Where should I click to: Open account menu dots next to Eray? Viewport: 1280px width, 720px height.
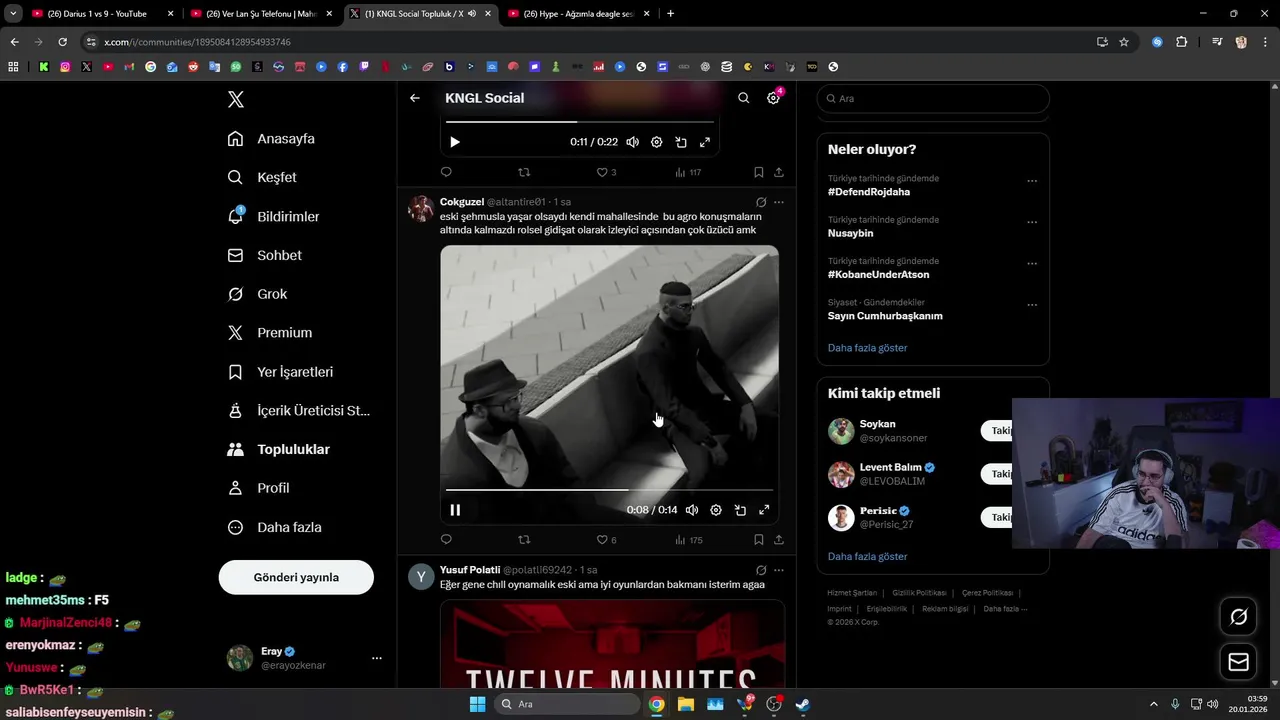pyautogui.click(x=377, y=658)
